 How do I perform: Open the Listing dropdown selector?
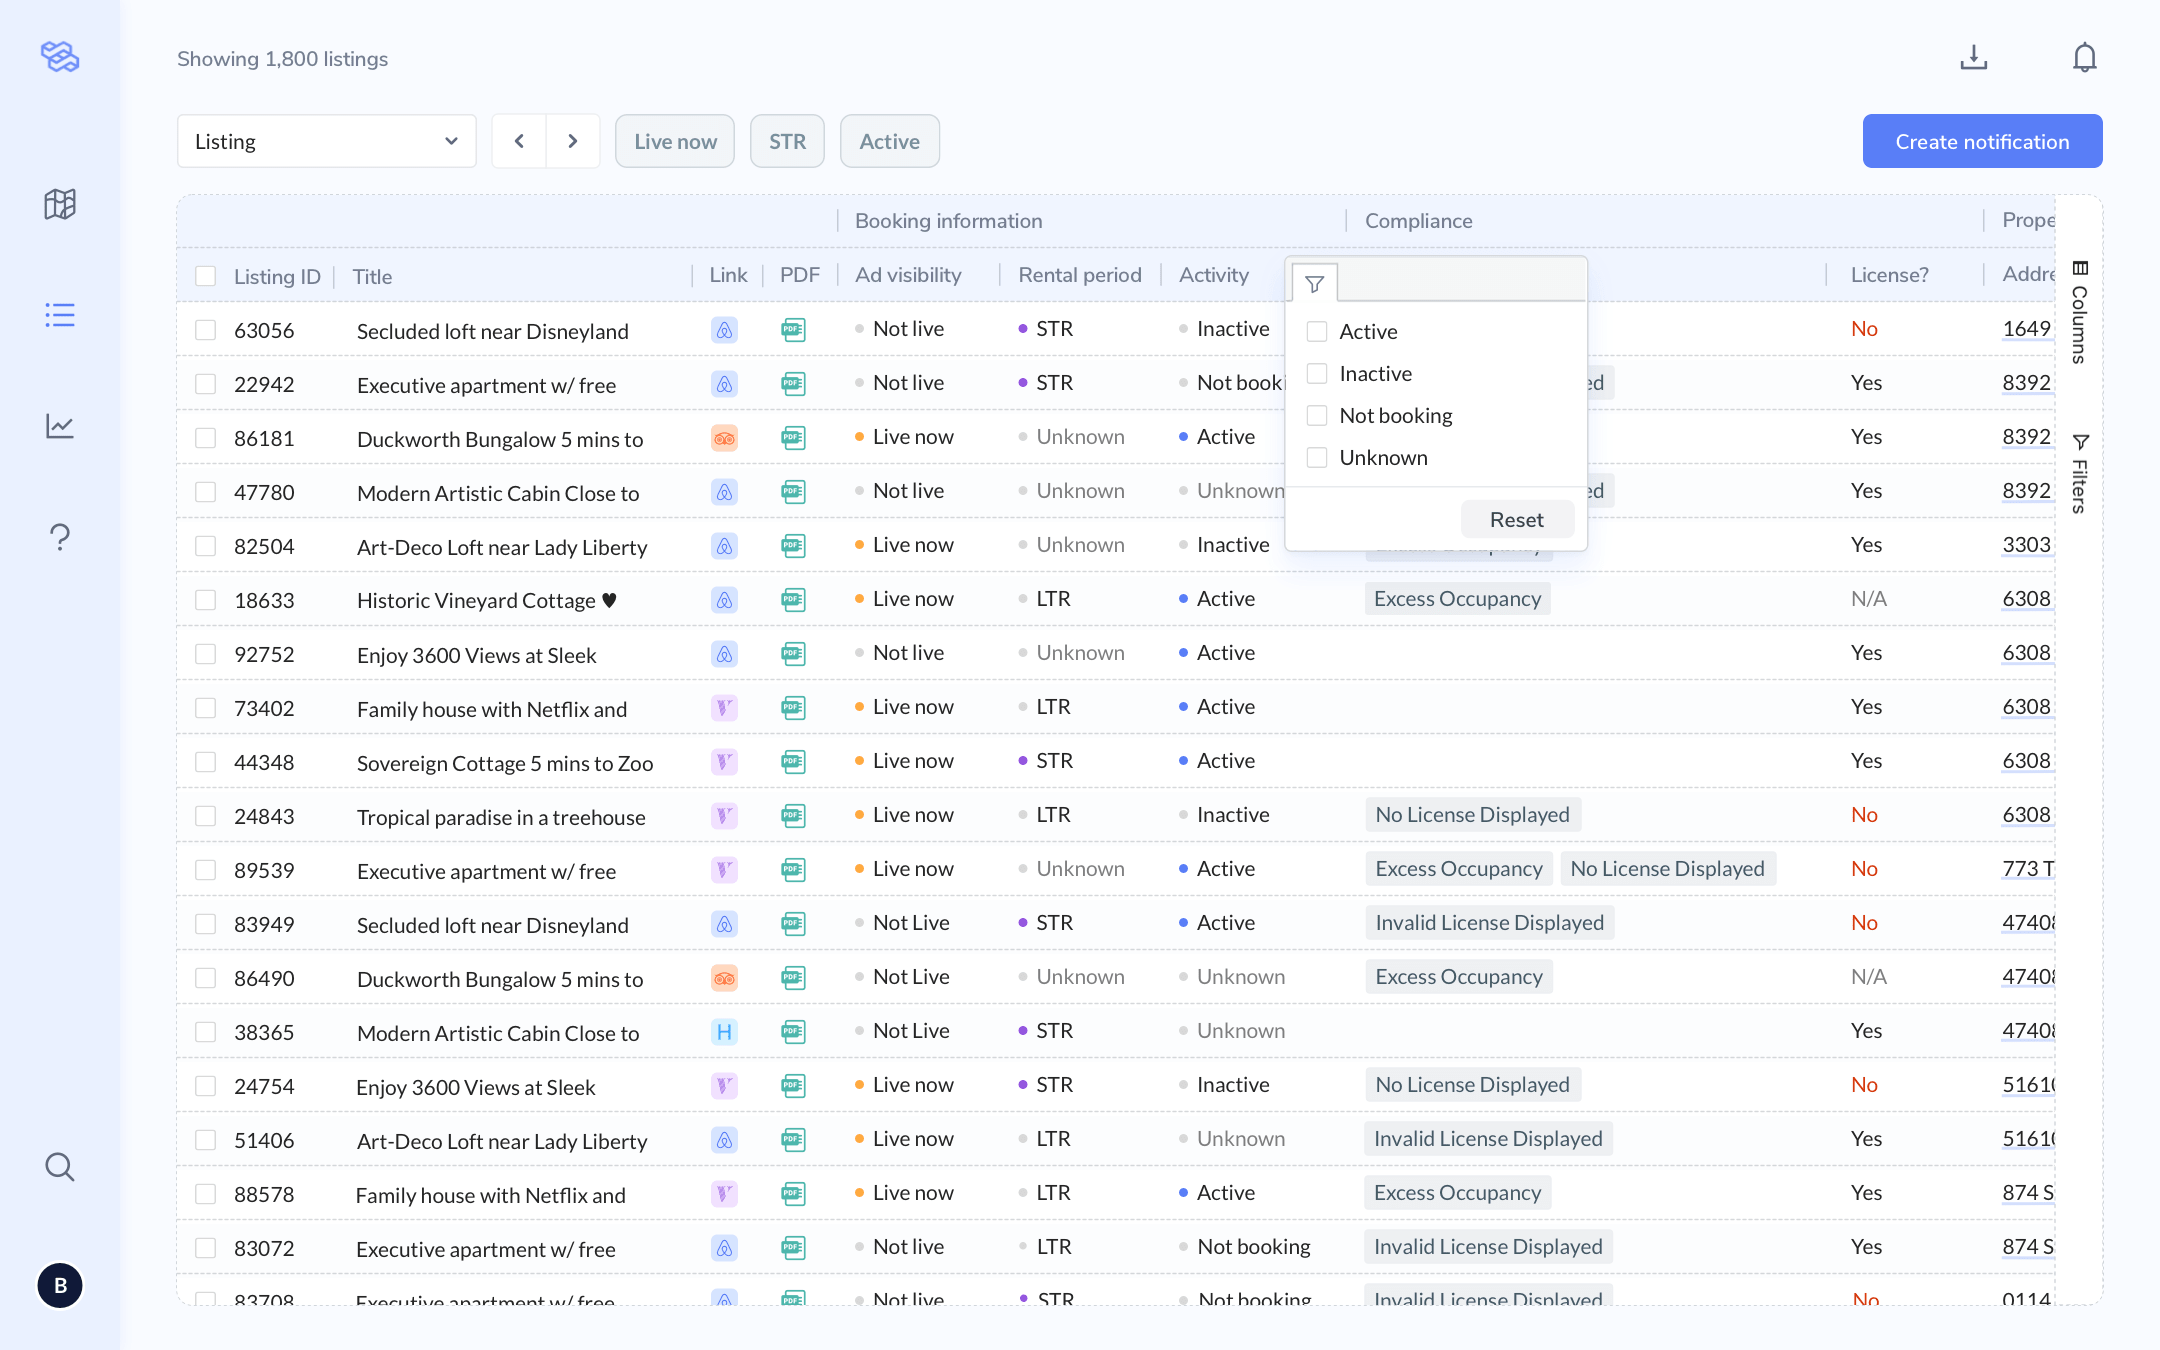point(326,141)
